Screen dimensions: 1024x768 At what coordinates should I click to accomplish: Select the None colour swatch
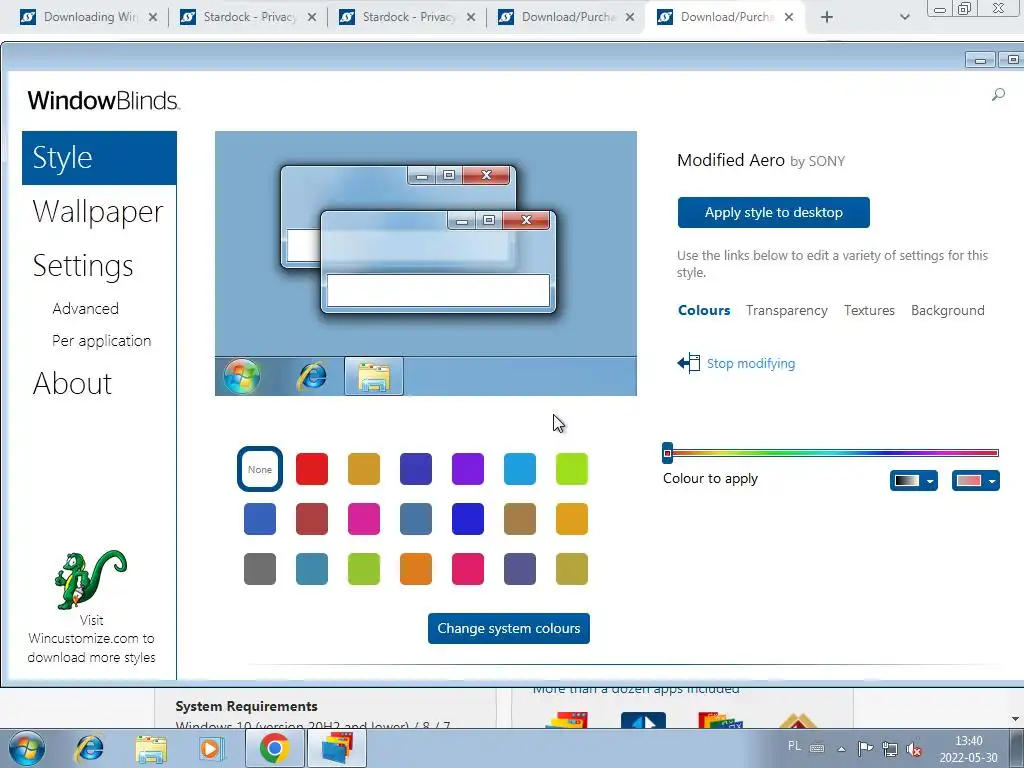tap(260, 469)
